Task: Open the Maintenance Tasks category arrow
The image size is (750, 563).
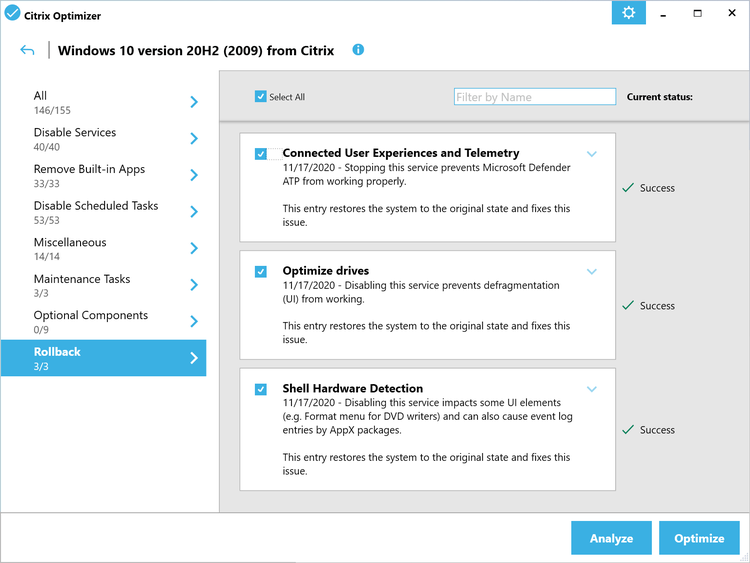Action: pyautogui.click(x=194, y=285)
